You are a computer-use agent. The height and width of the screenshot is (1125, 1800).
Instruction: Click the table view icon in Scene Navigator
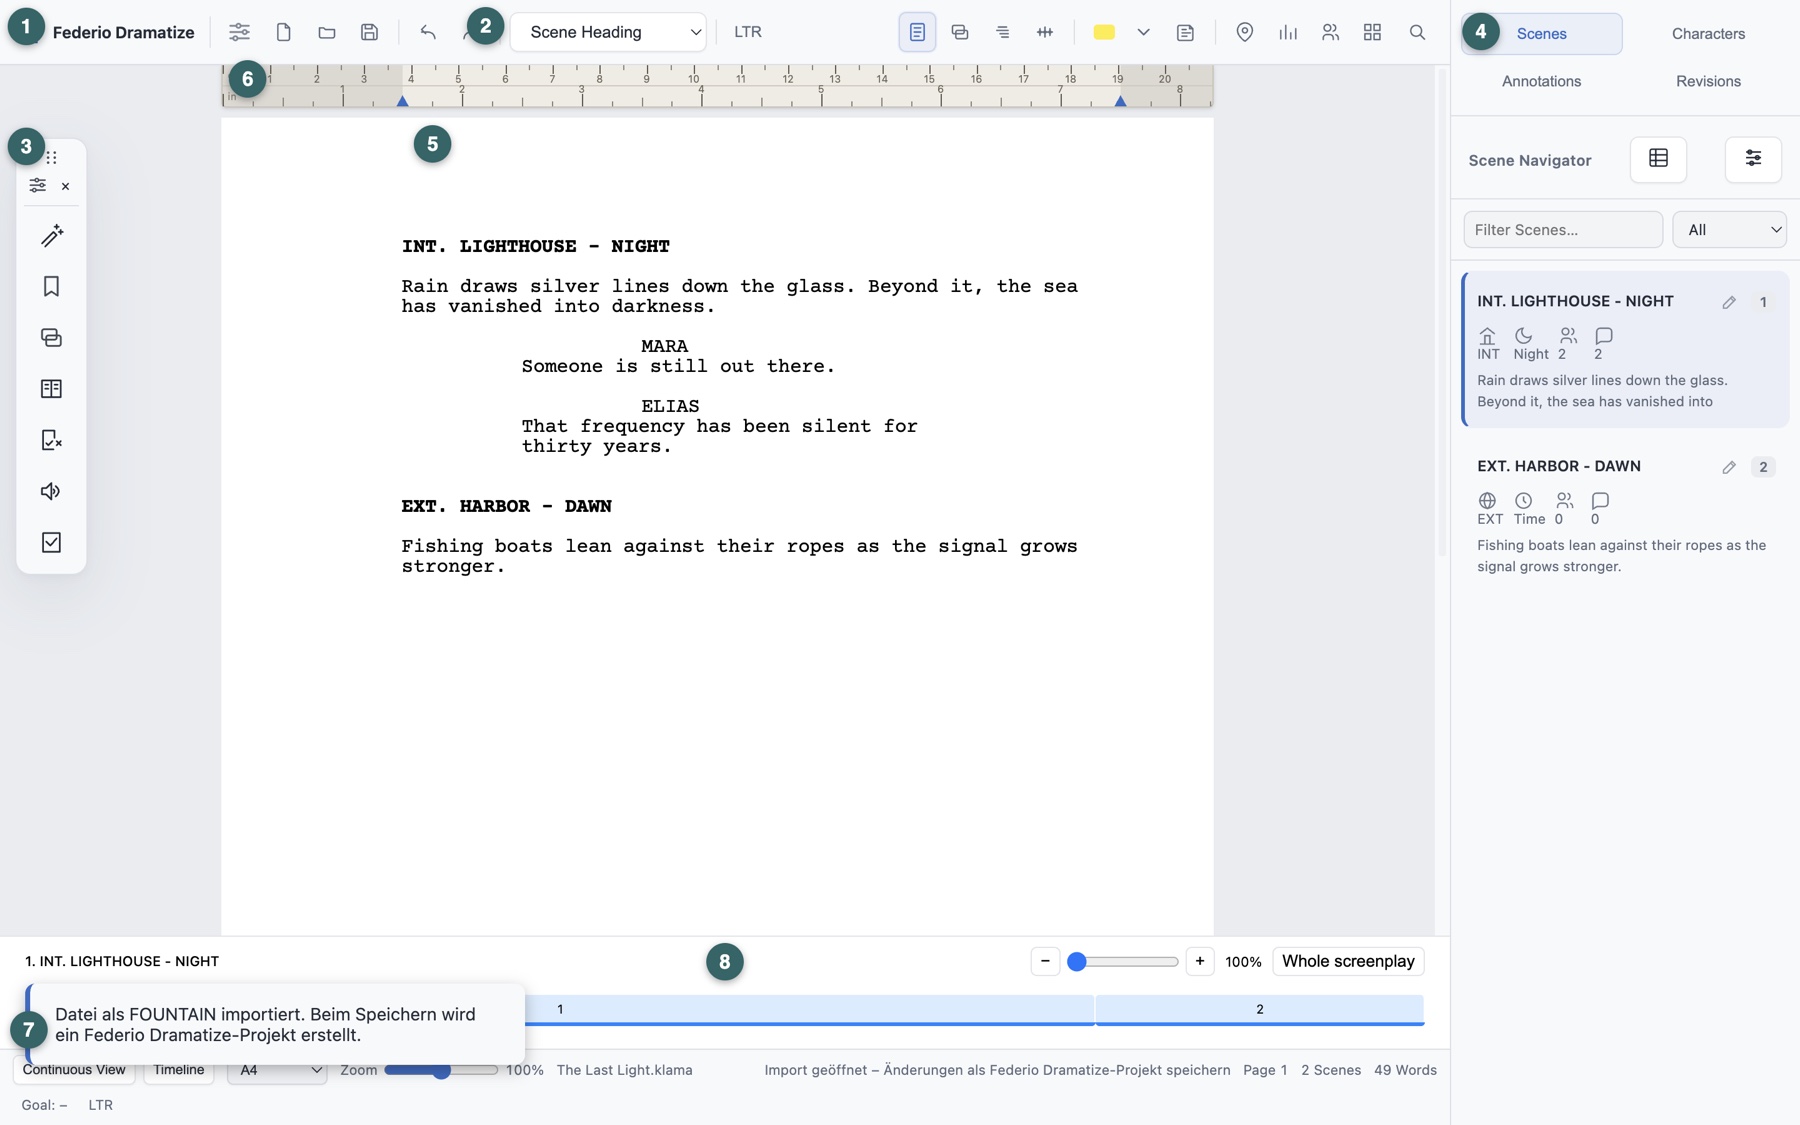tap(1658, 159)
